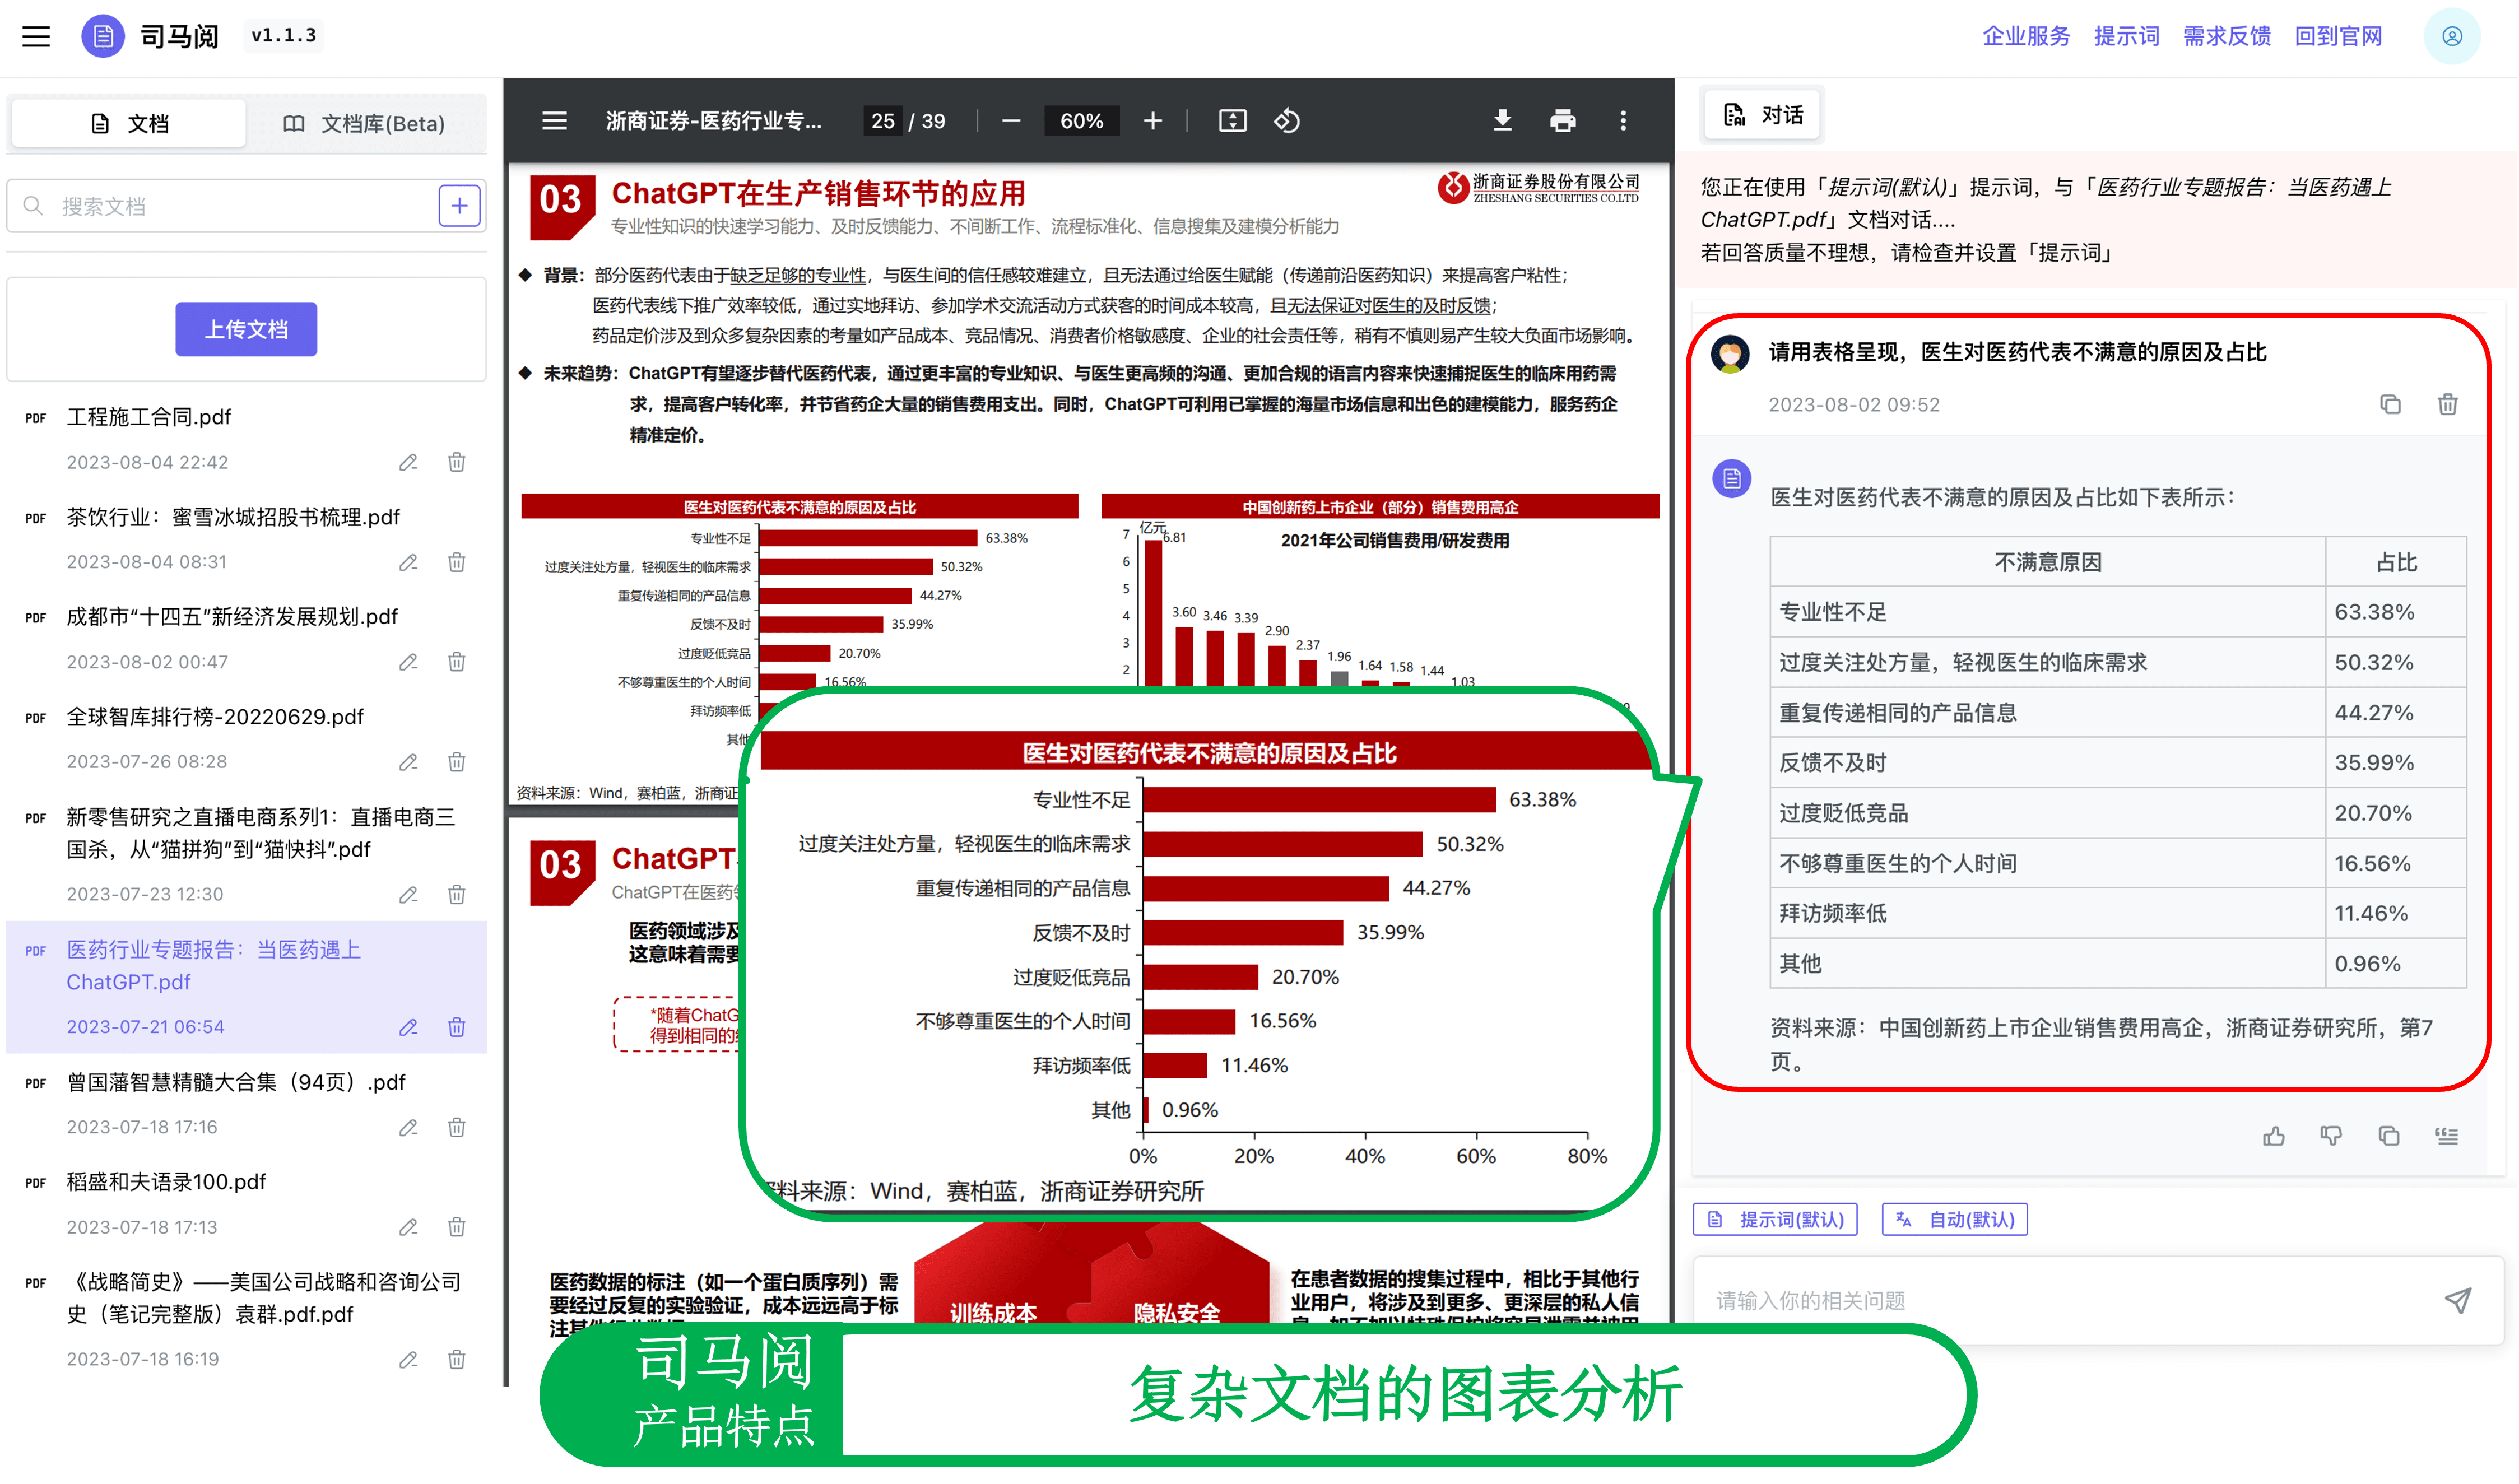
Task: Click the quote icon under the answer
Action: point(2447,1136)
